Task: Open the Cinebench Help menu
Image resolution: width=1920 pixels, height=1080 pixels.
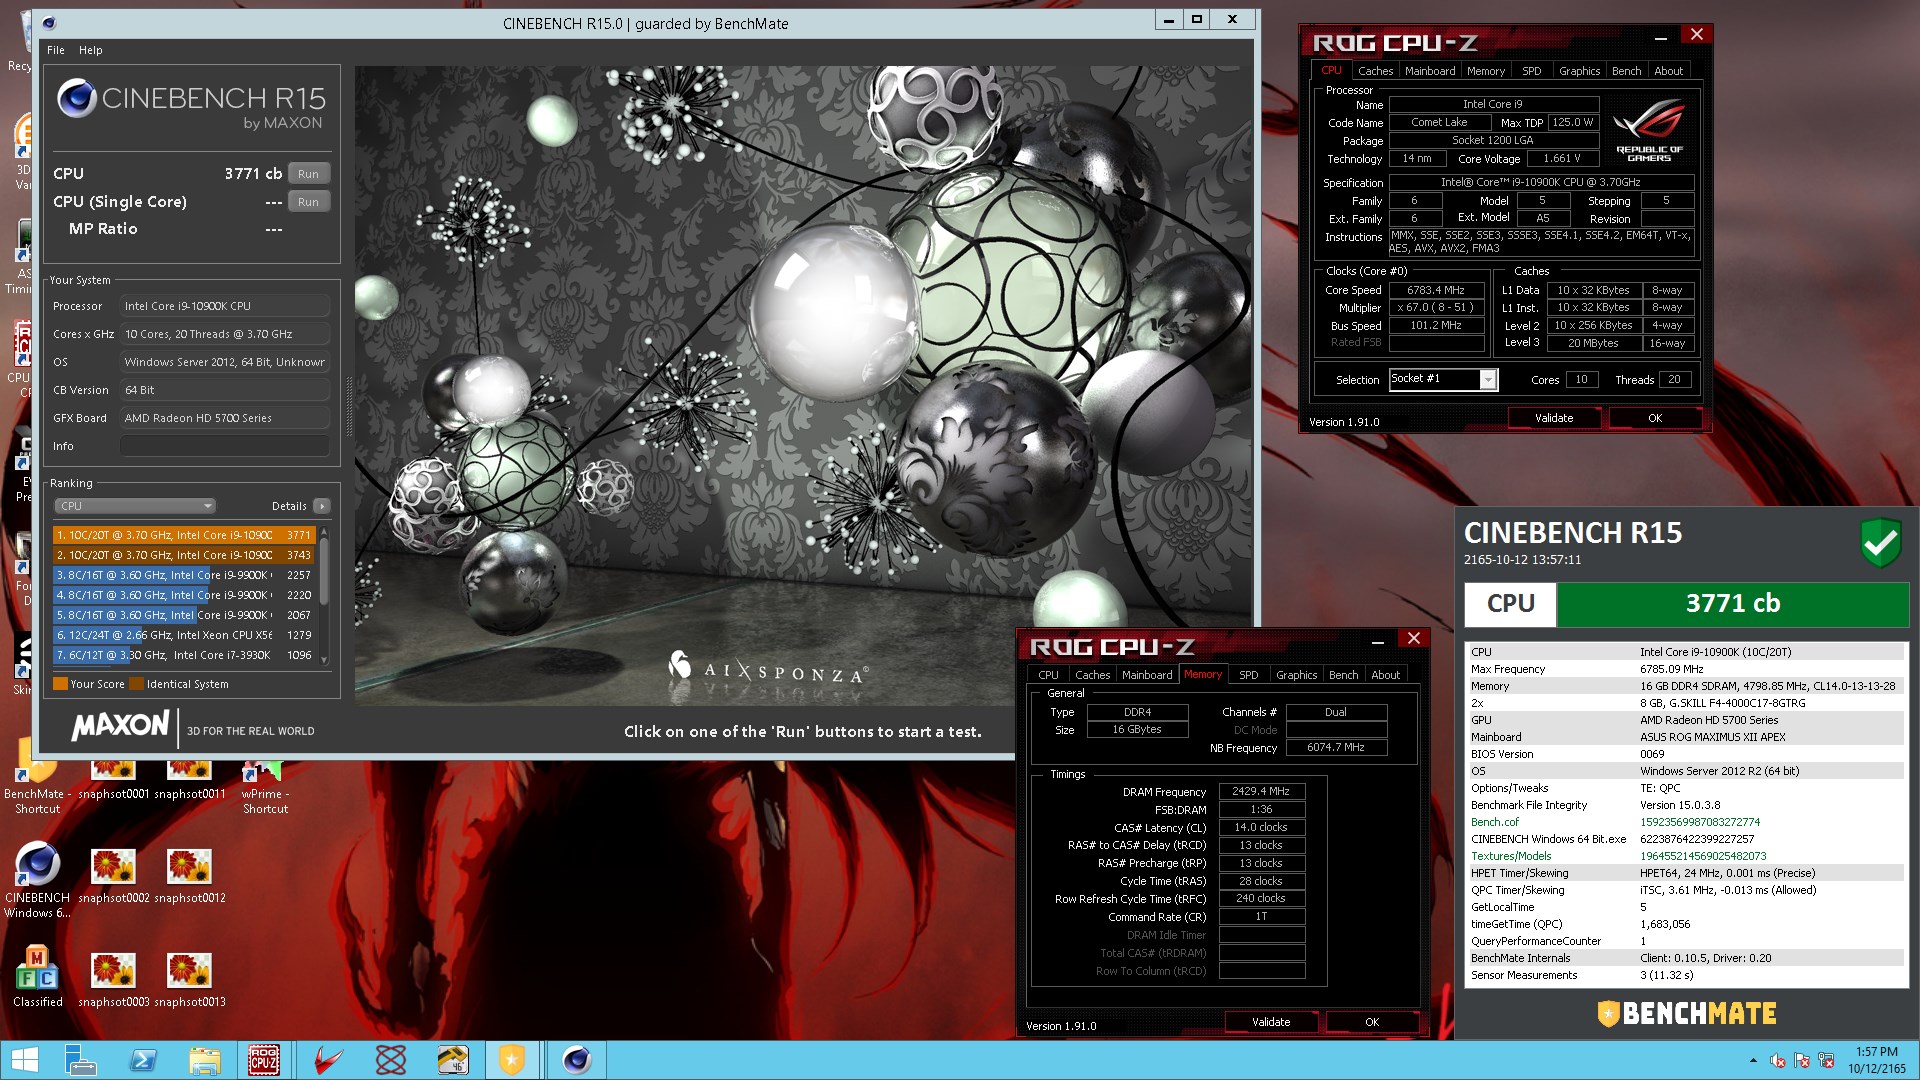Action: click(90, 50)
